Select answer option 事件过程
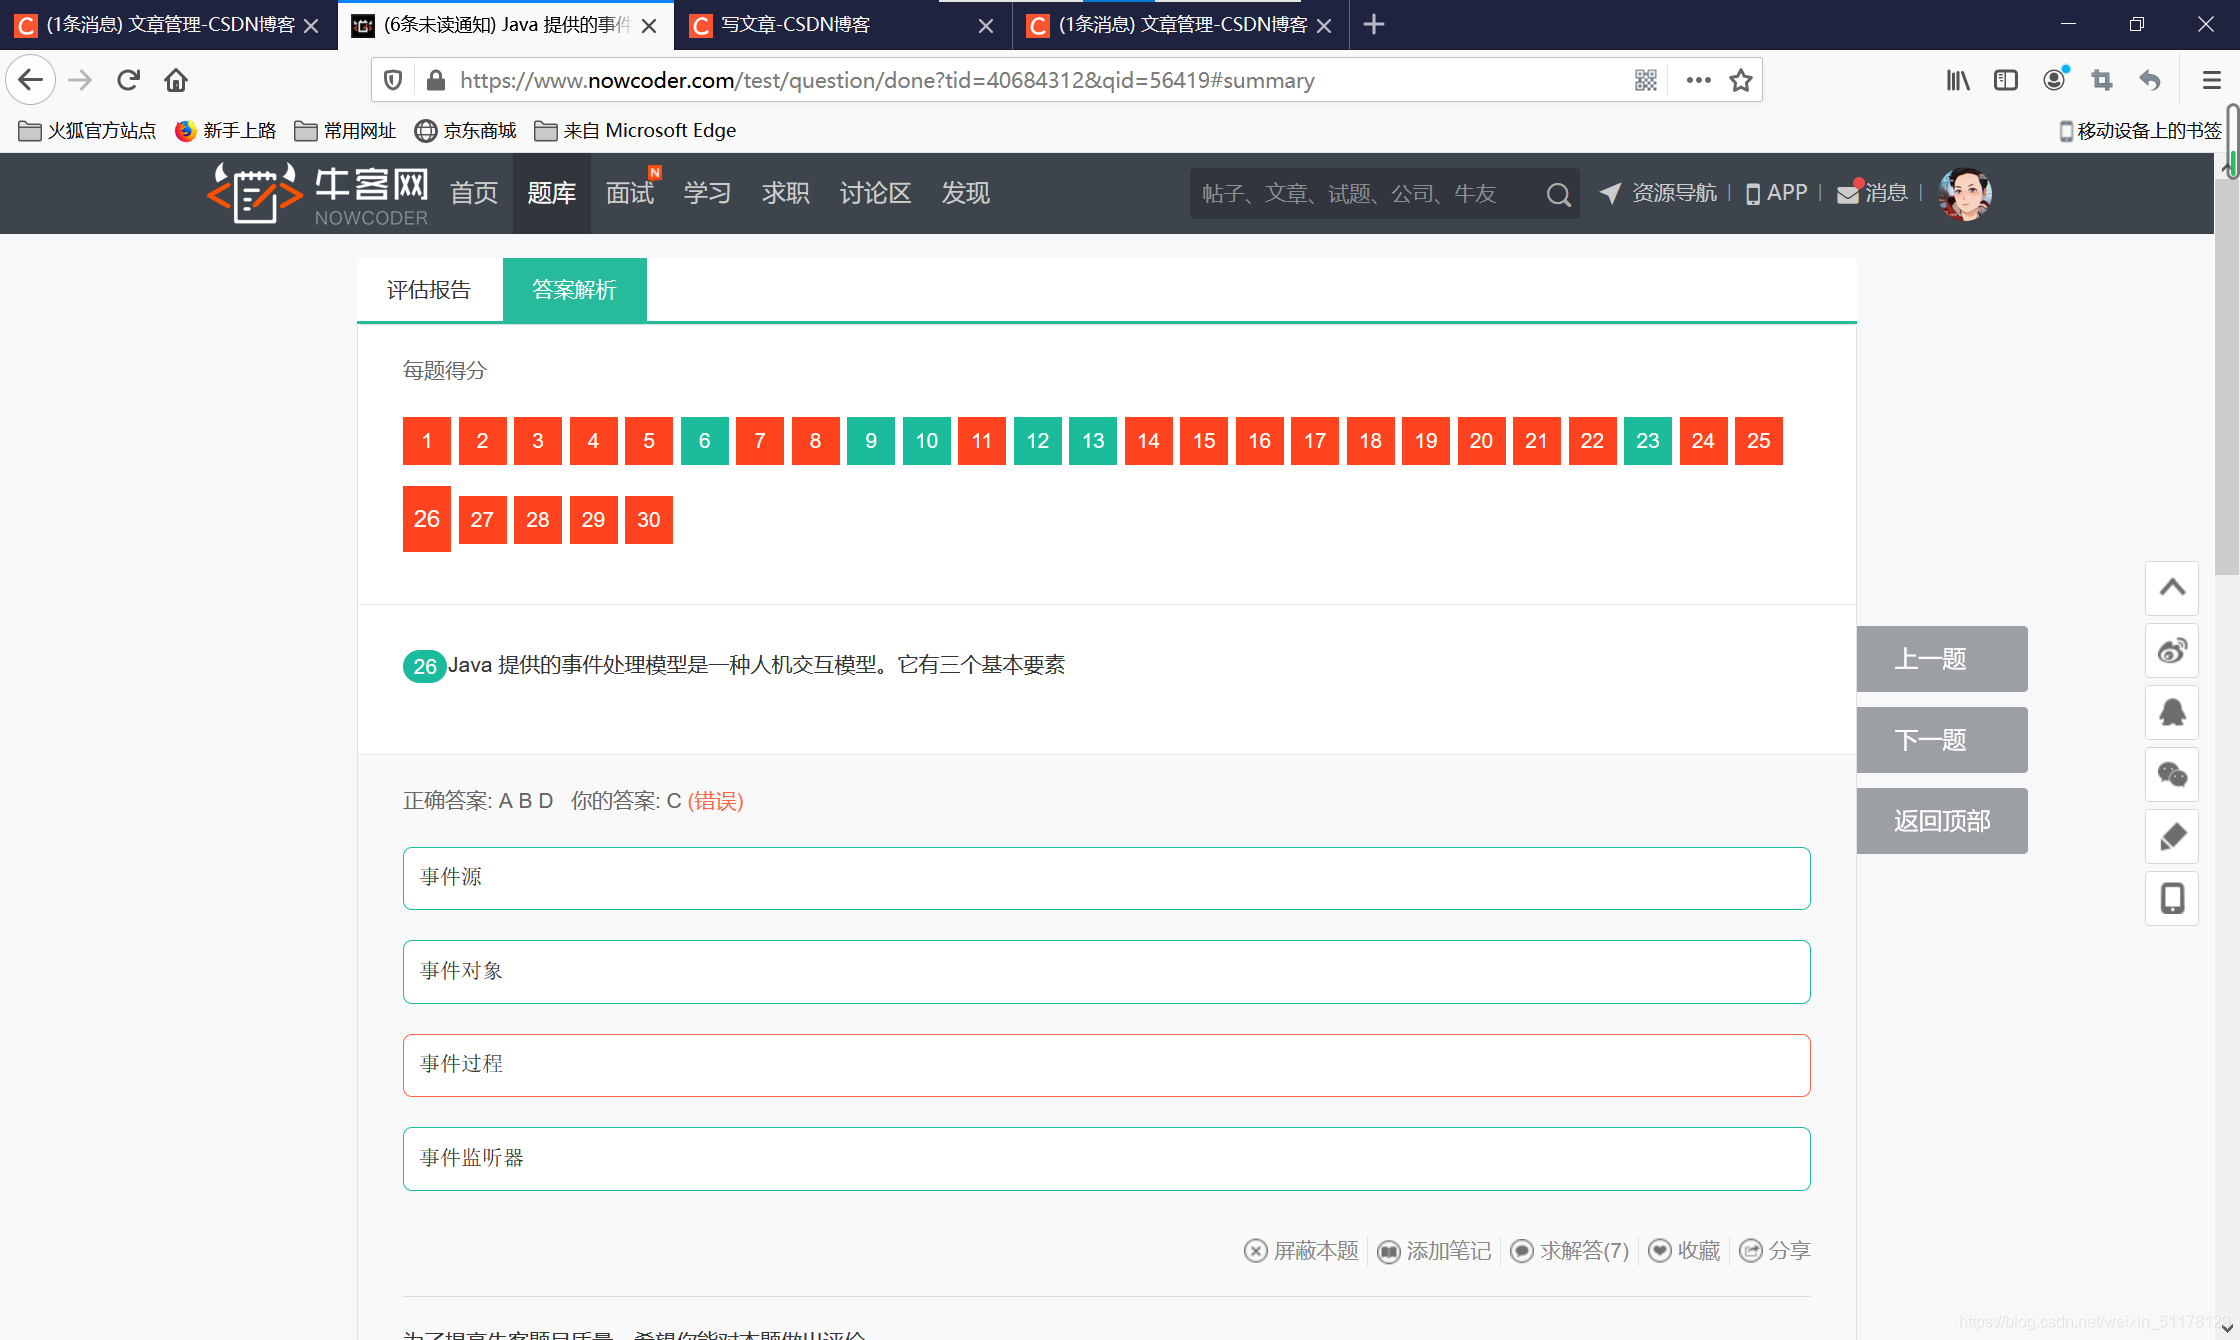The width and height of the screenshot is (2240, 1340). (x=1107, y=1065)
